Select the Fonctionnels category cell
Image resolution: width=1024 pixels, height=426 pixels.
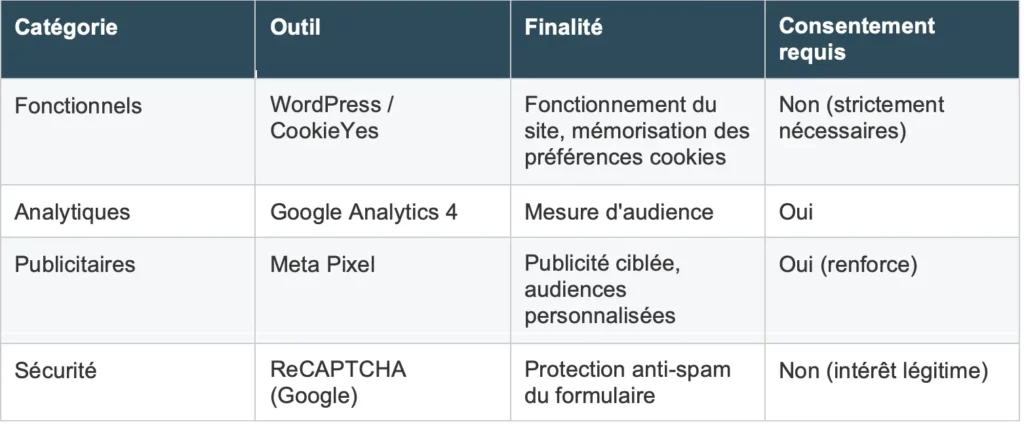[78, 105]
